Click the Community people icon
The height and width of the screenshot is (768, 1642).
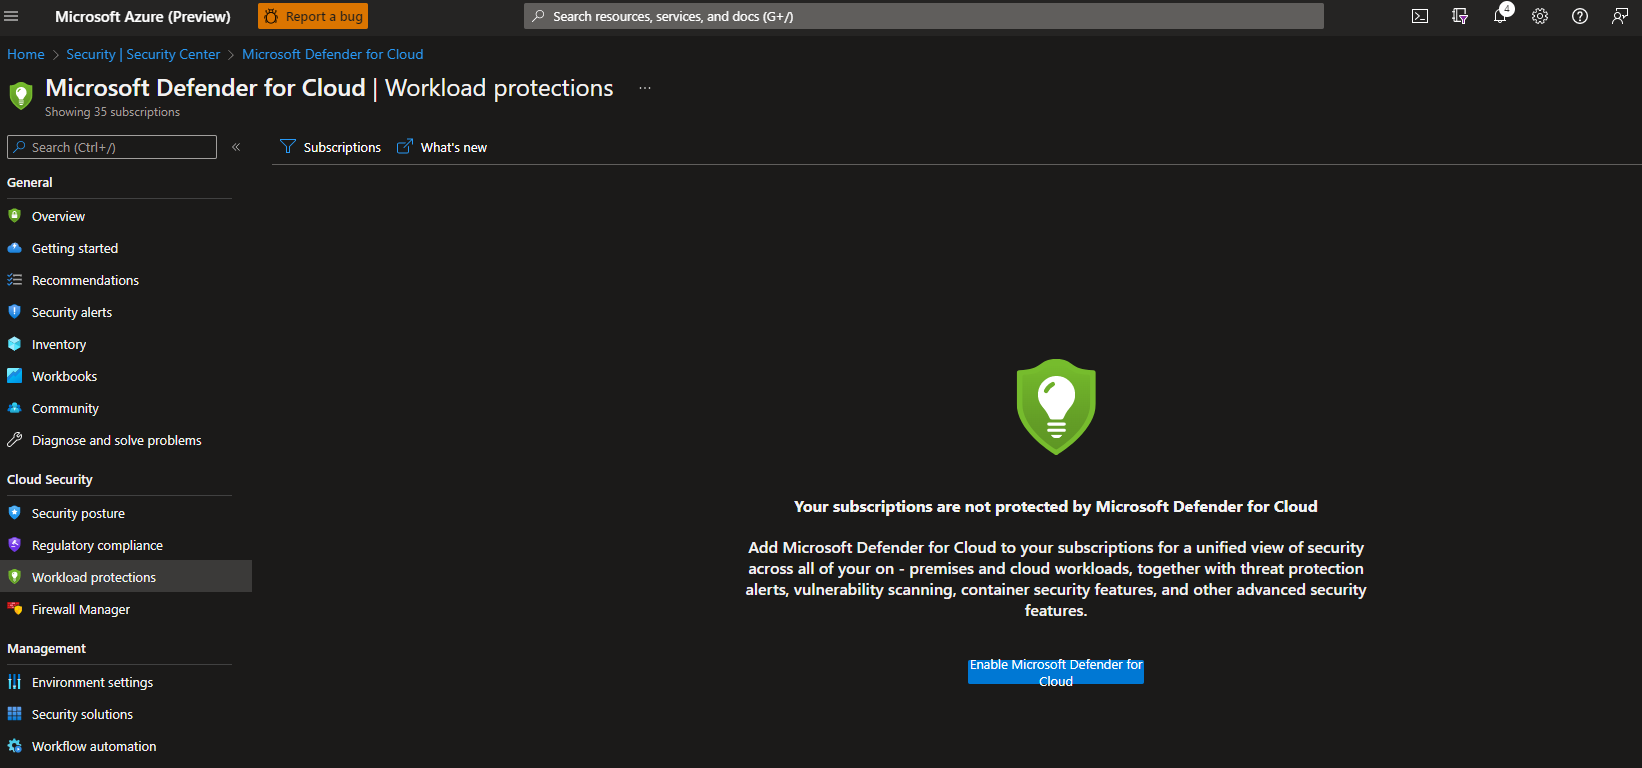point(14,408)
